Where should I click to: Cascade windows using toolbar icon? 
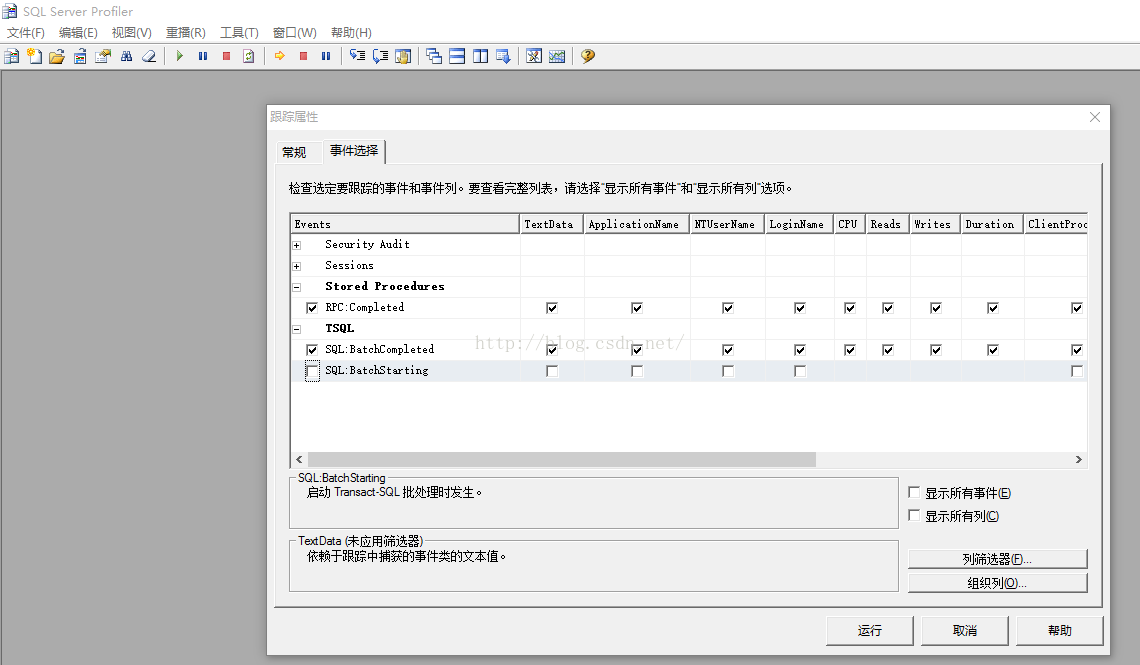pyautogui.click(x=434, y=56)
